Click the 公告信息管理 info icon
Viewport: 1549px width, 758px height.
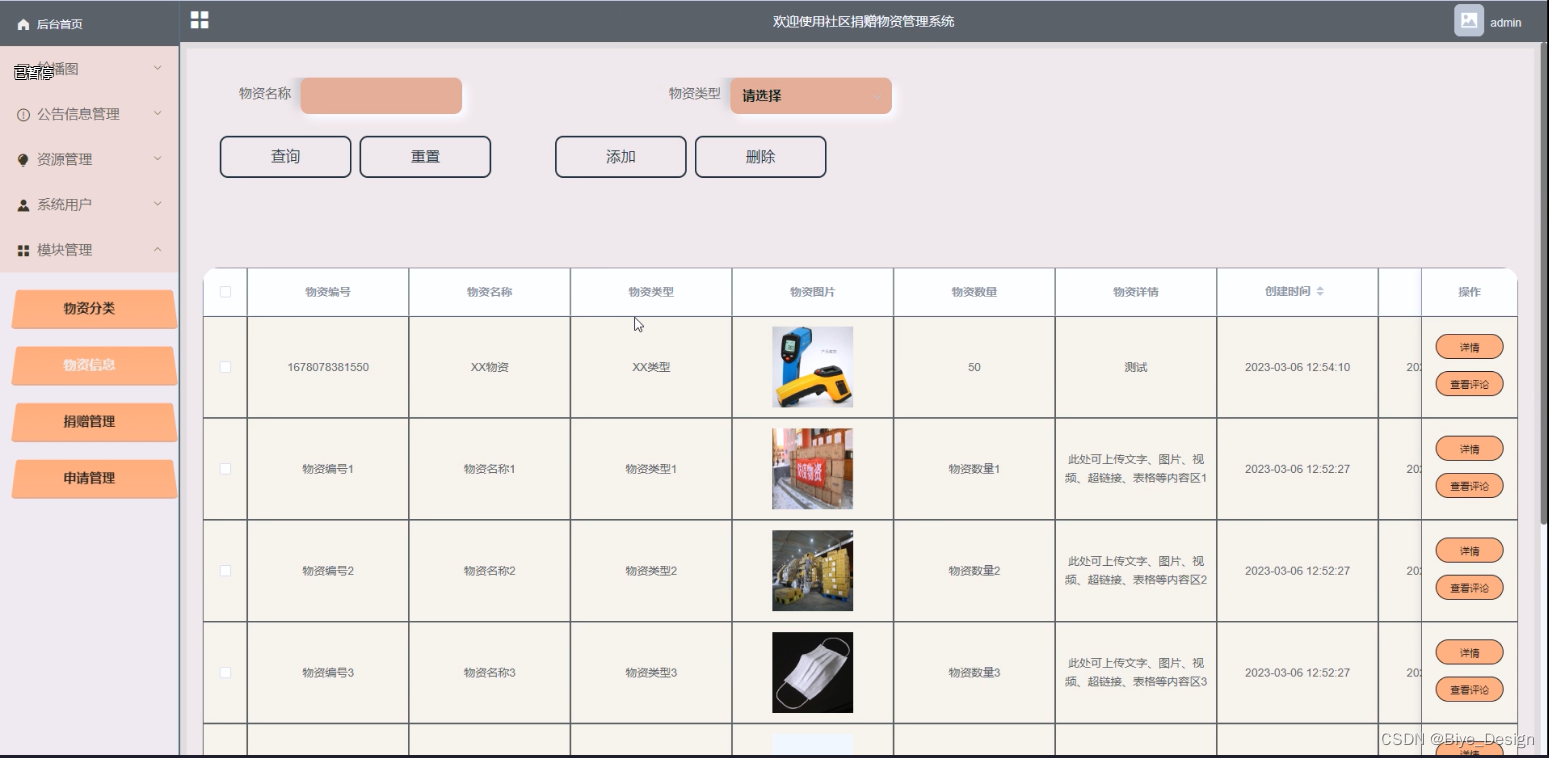click(x=23, y=115)
